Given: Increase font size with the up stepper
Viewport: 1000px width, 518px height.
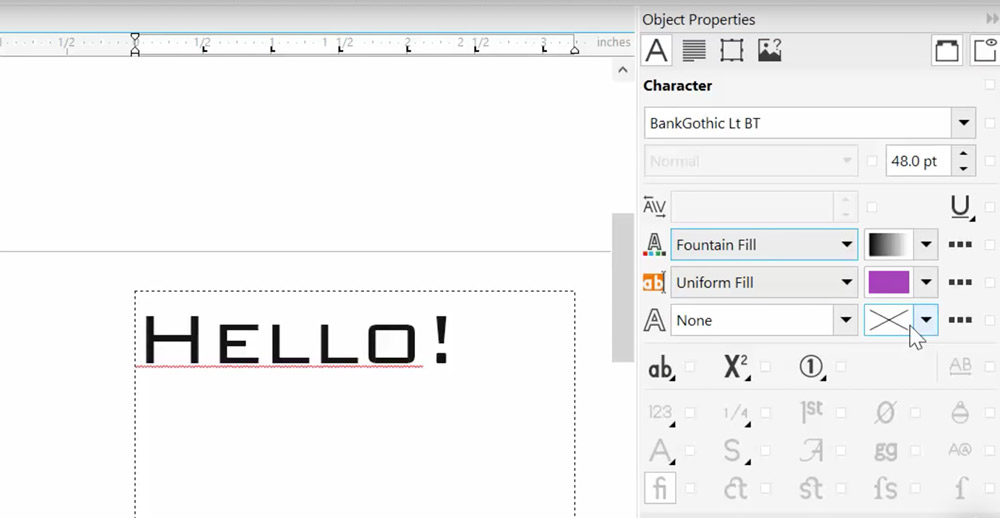Looking at the screenshot, I should tap(964, 154).
